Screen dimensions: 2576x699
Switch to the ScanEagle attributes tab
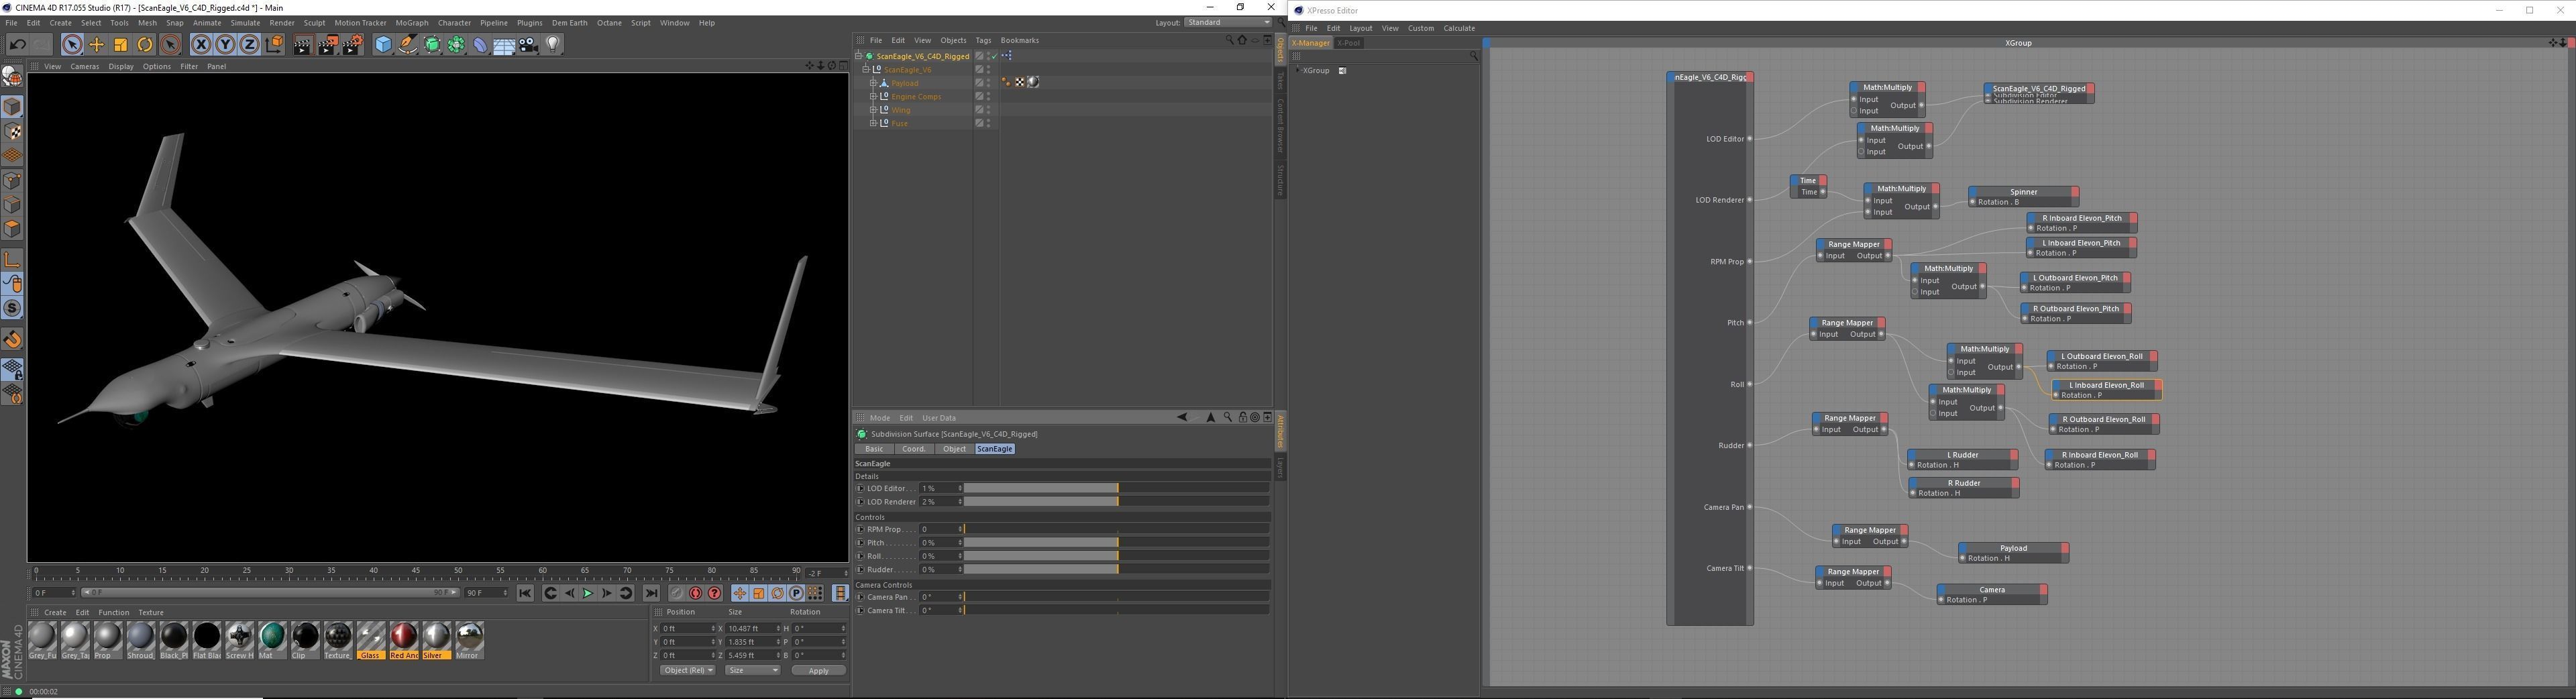994,450
